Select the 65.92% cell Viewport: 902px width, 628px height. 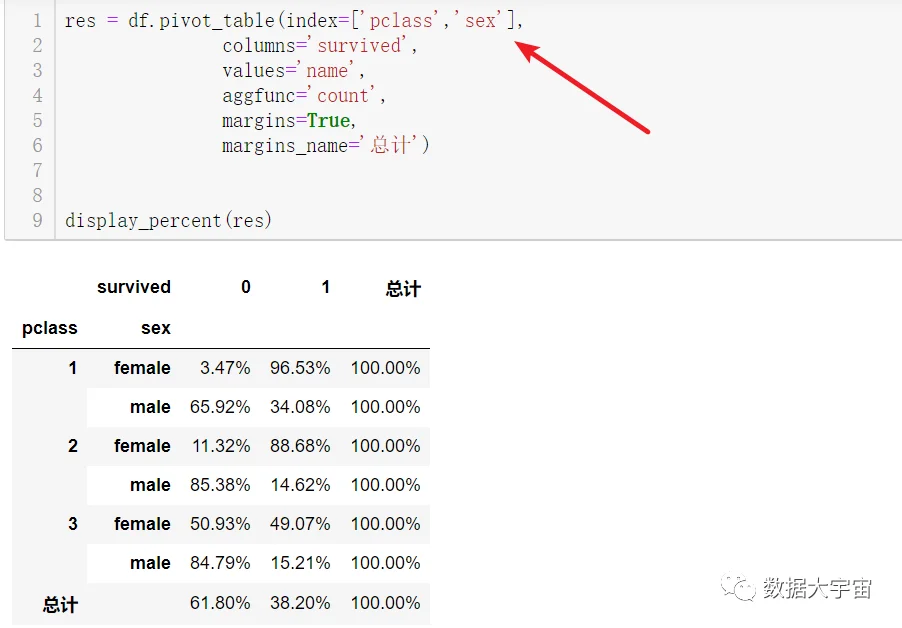(220, 407)
